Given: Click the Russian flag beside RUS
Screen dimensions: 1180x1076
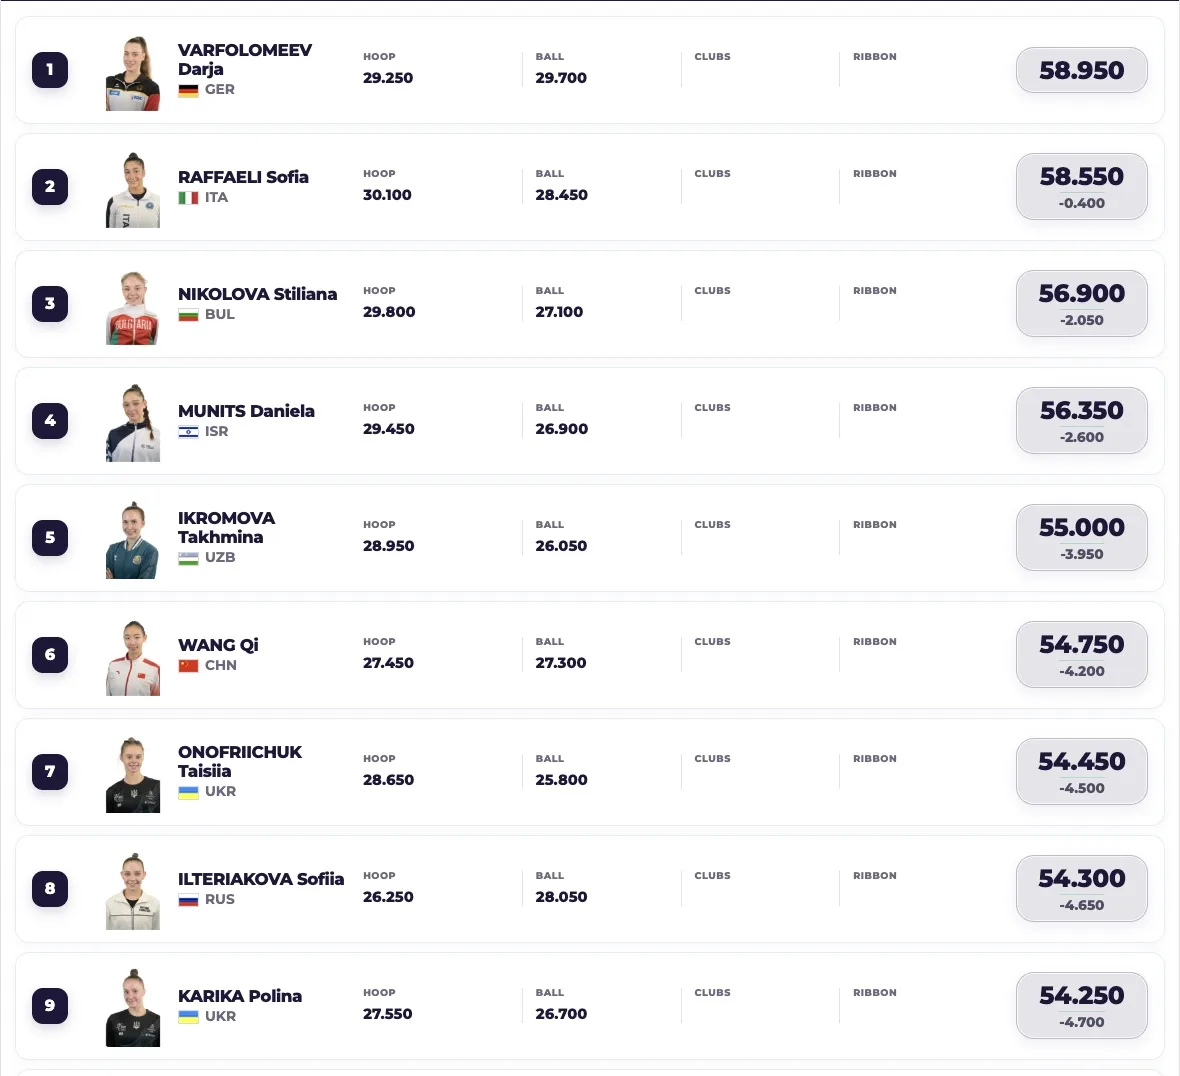Looking at the screenshot, I should [188, 900].
